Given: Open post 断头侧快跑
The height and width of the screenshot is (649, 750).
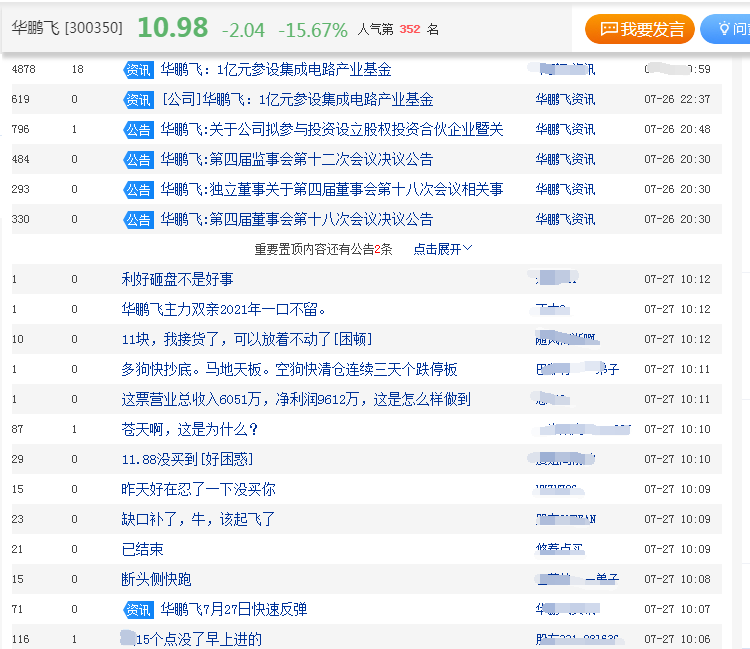Looking at the screenshot, I should 156,580.
